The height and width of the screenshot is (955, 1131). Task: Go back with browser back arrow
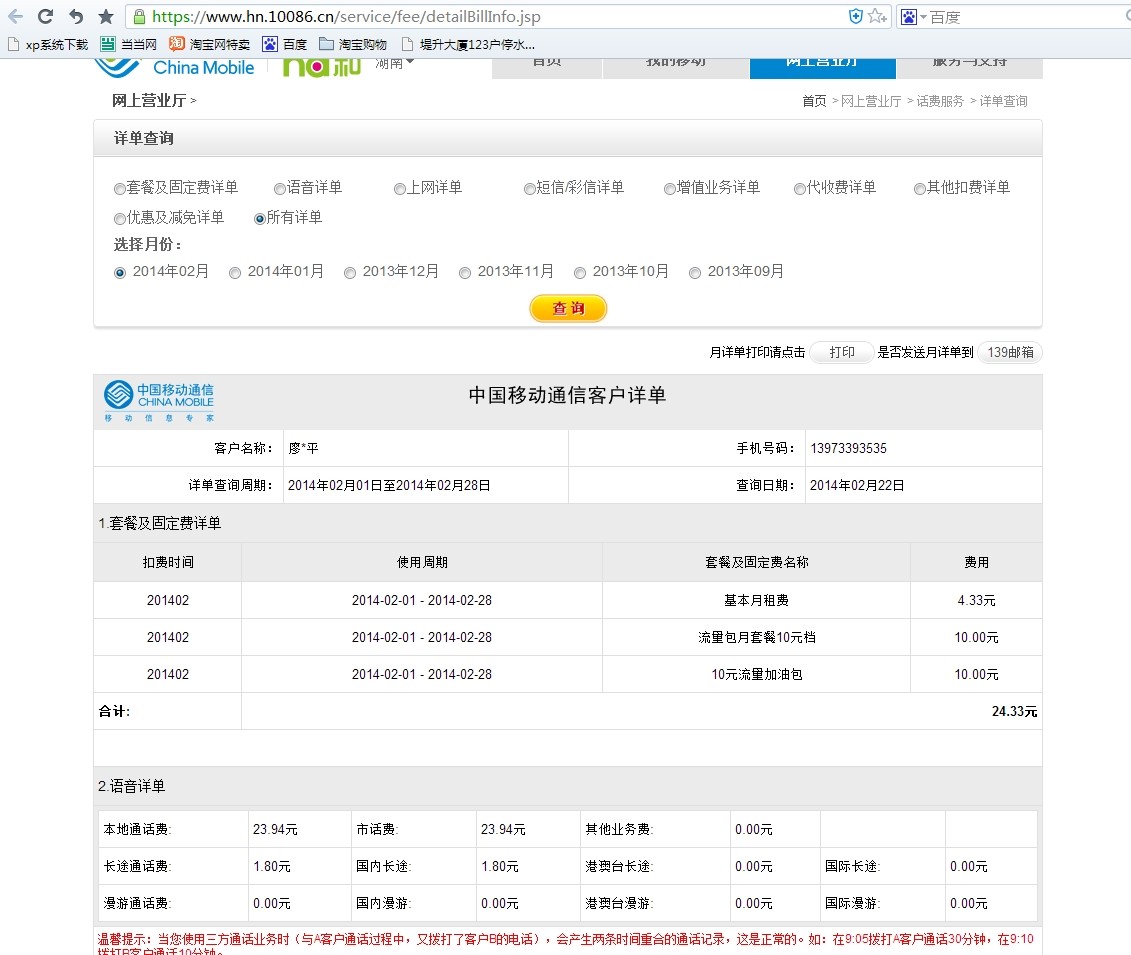point(15,16)
